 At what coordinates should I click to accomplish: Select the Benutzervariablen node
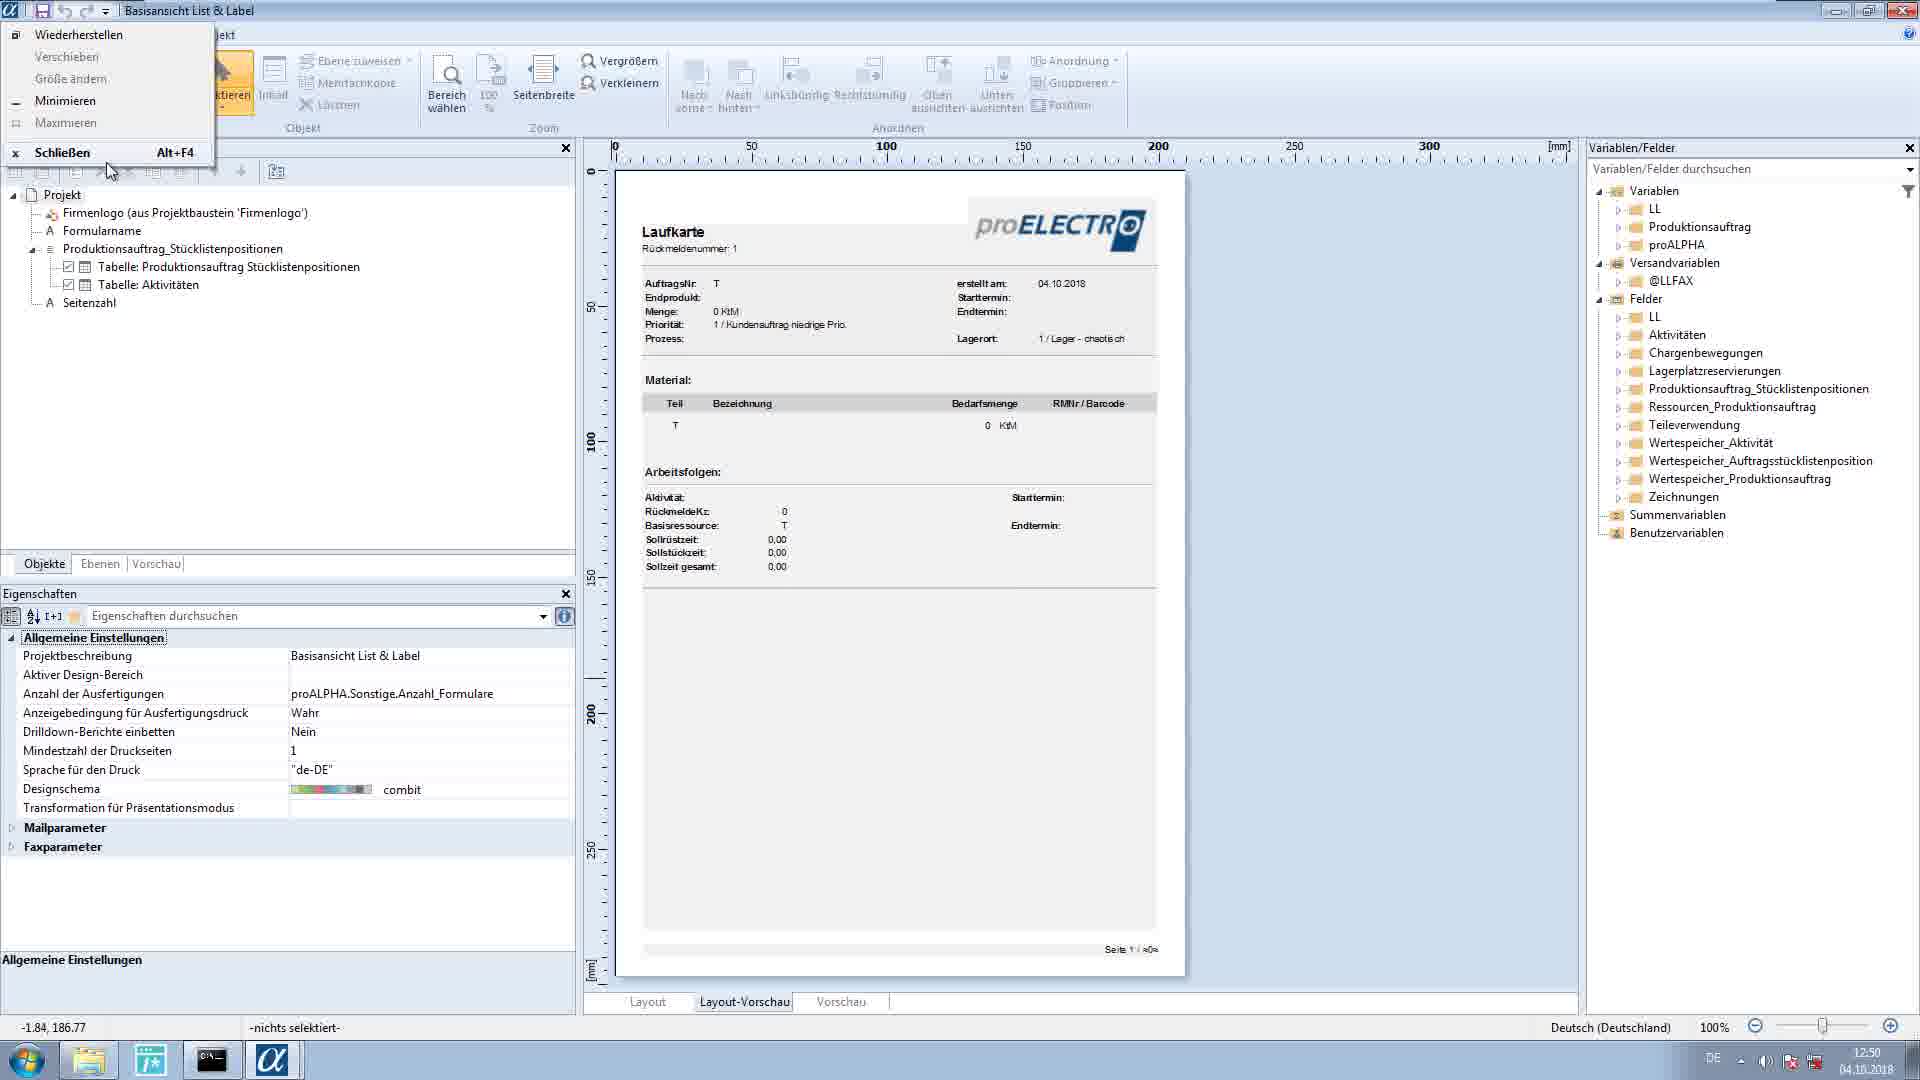1676,534
